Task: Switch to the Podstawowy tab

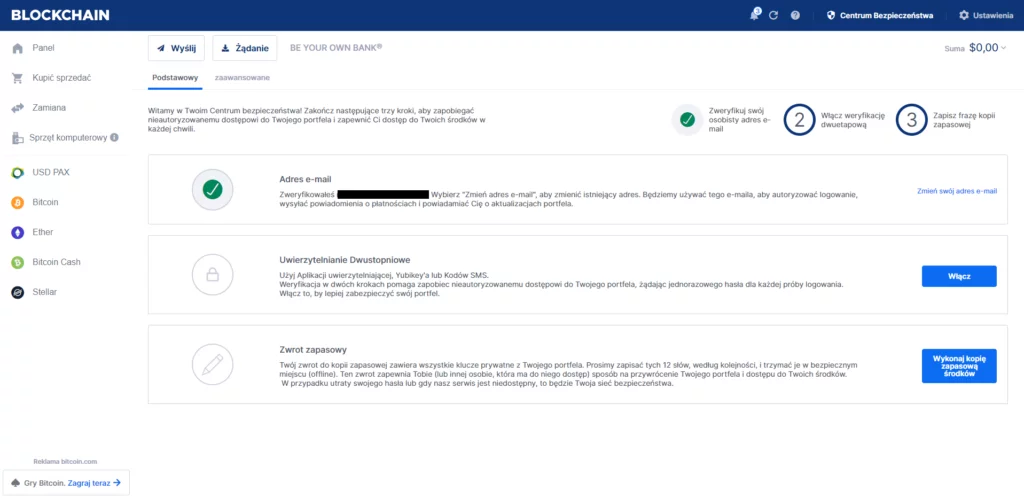Action: [175, 78]
